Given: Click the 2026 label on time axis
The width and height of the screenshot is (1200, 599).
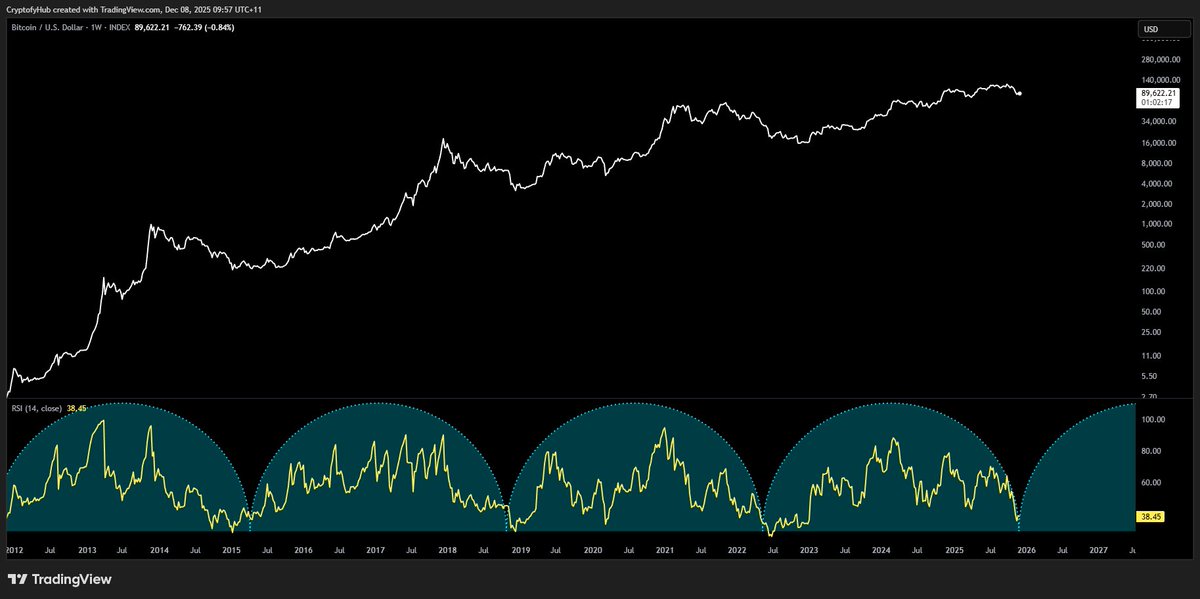Looking at the screenshot, I should click(1026, 550).
